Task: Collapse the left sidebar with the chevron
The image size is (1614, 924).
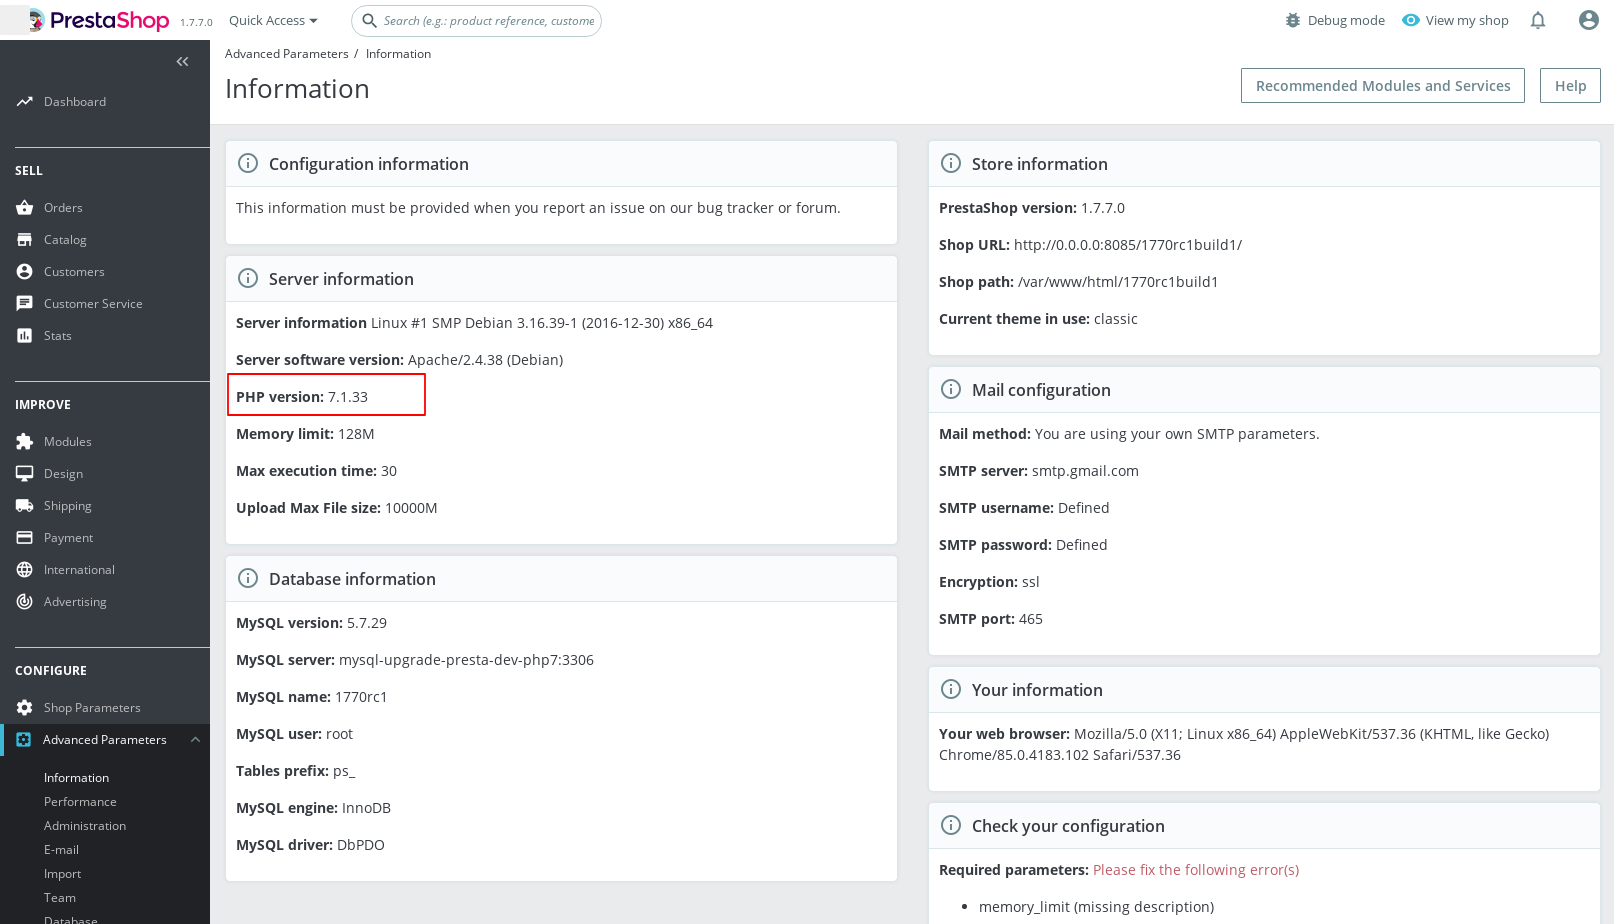Action: (182, 61)
